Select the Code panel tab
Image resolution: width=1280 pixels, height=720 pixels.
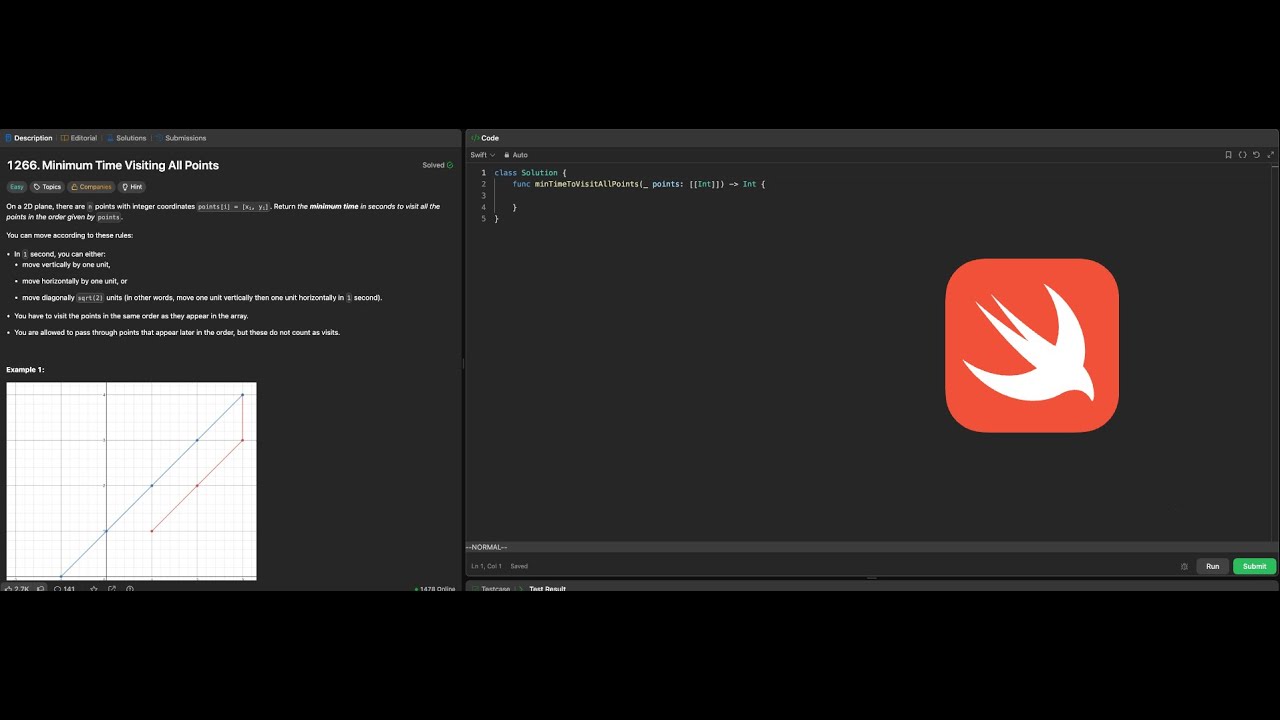pos(485,138)
